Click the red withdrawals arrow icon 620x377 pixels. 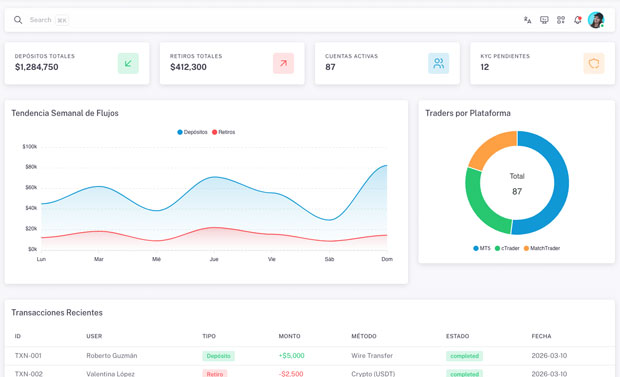283,63
